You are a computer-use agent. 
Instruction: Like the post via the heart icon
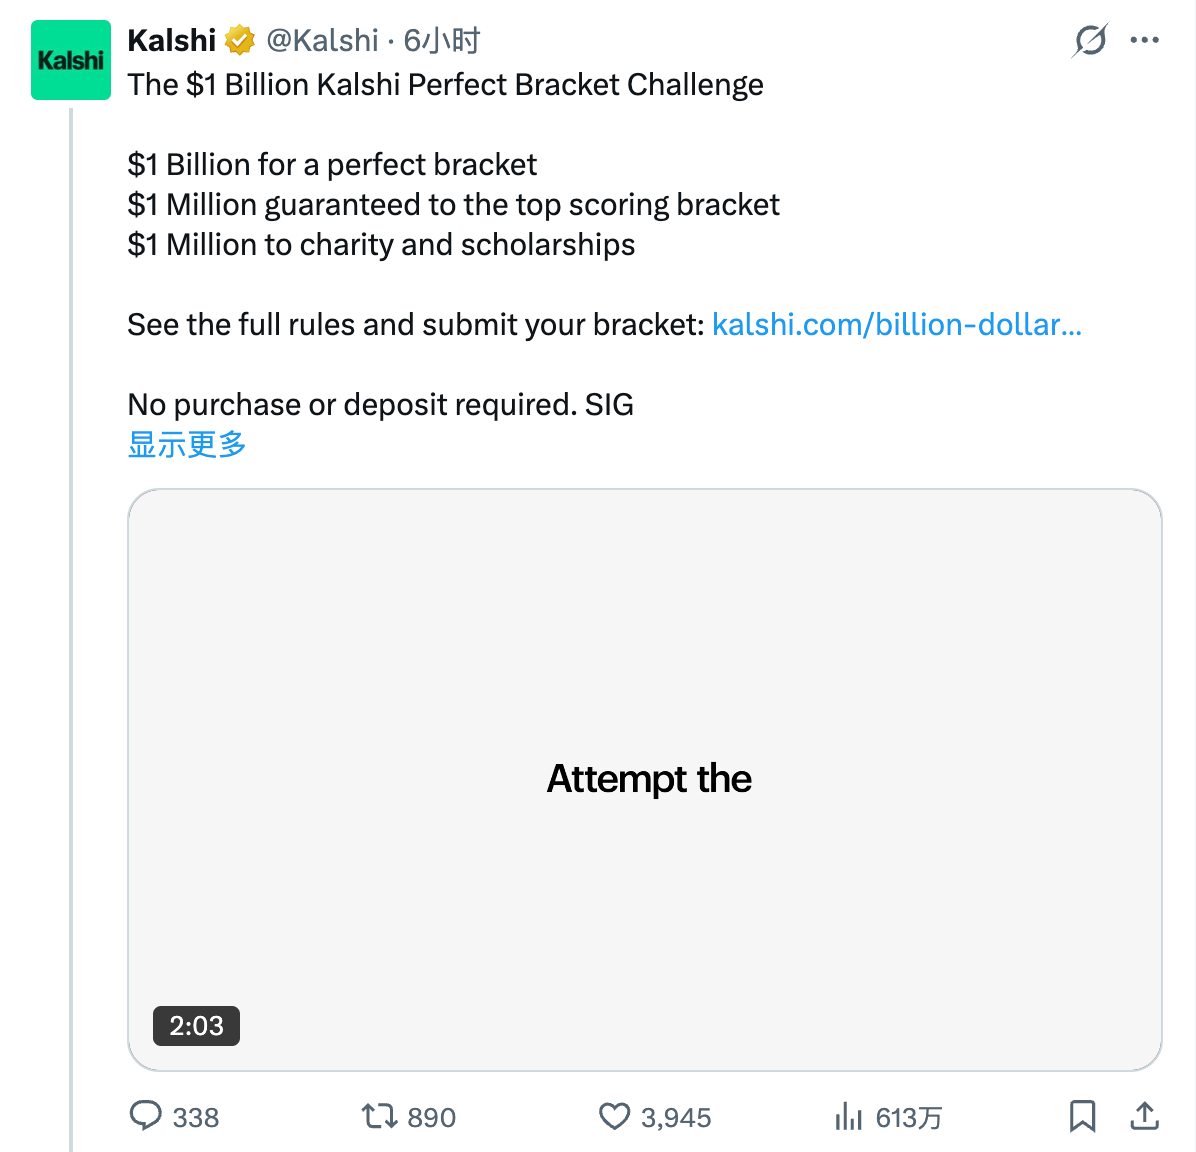click(614, 1117)
